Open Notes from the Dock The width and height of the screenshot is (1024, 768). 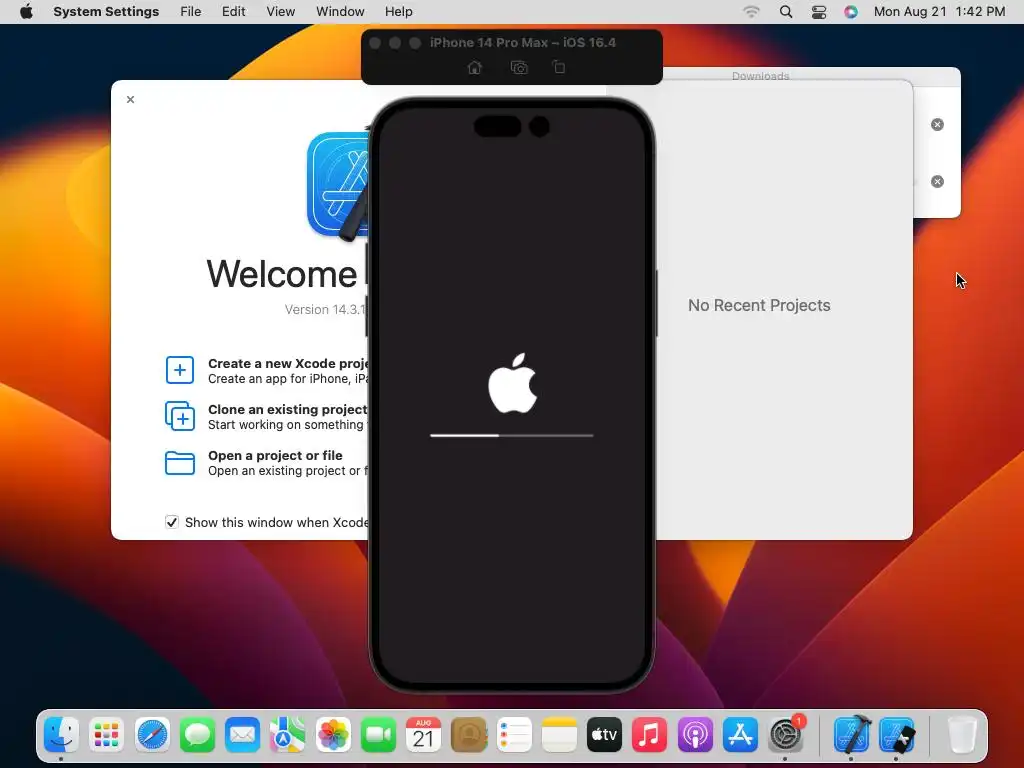point(559,735)
